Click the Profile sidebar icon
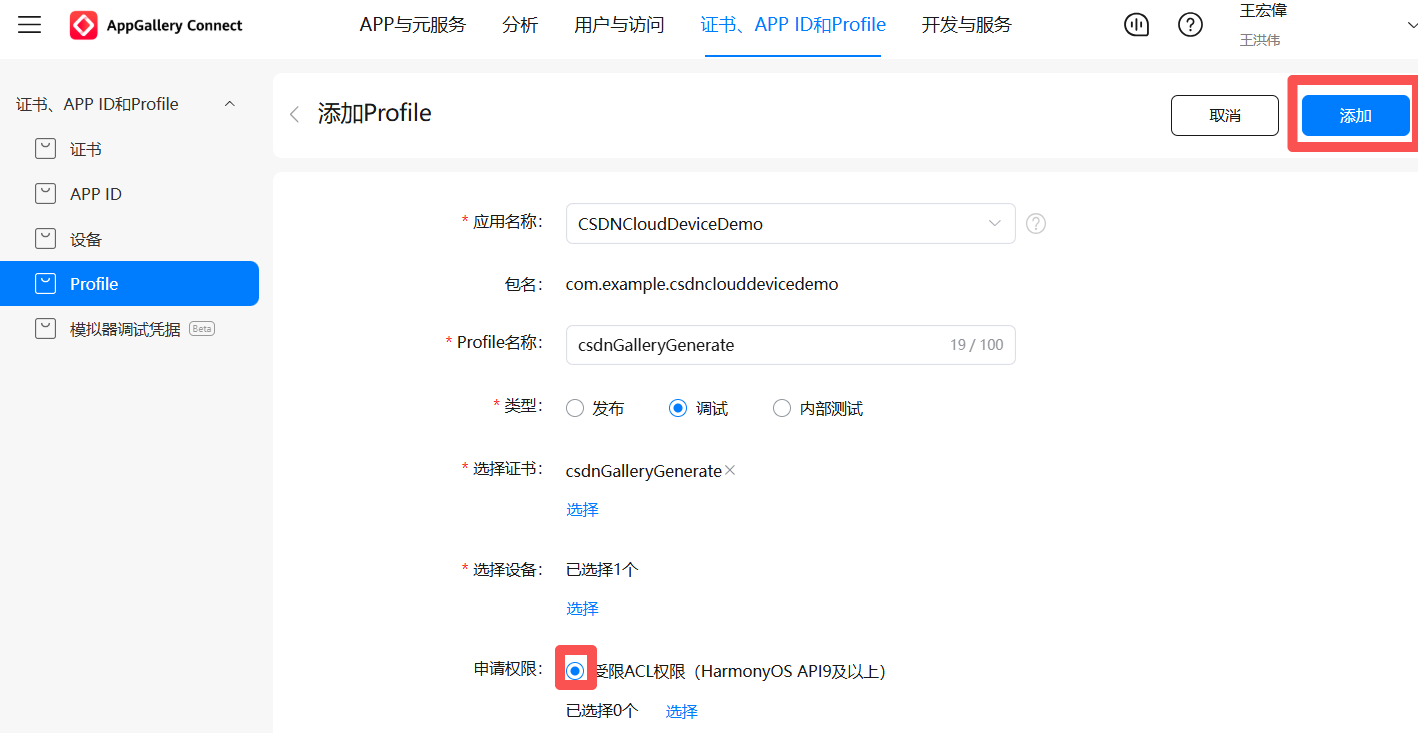This screenshot has height=733, width=1418. tap(45, 284)
